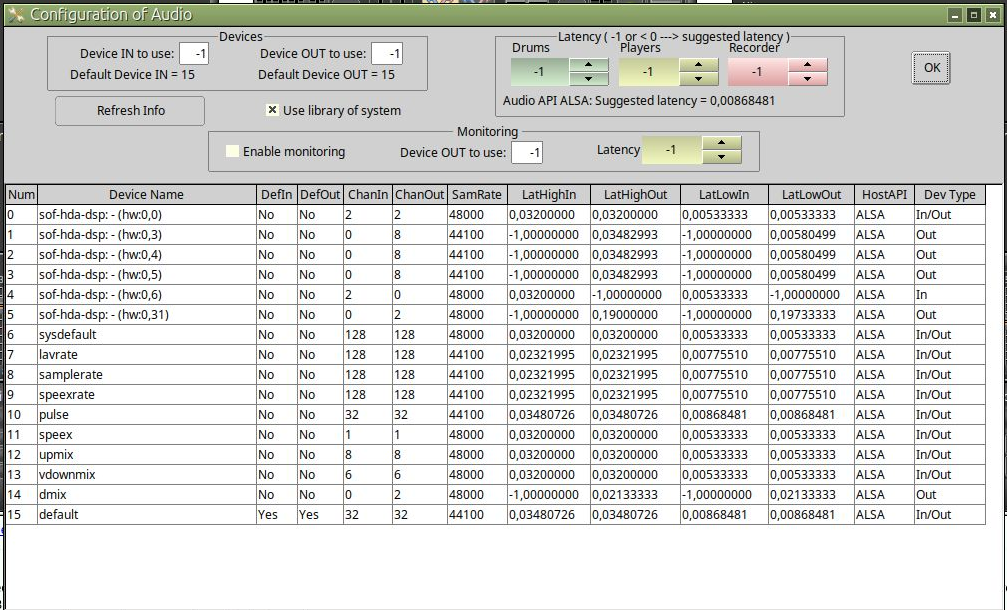
Task: Click the Refresh Info button
Action: pyautogui.click(x=130, y=111)
